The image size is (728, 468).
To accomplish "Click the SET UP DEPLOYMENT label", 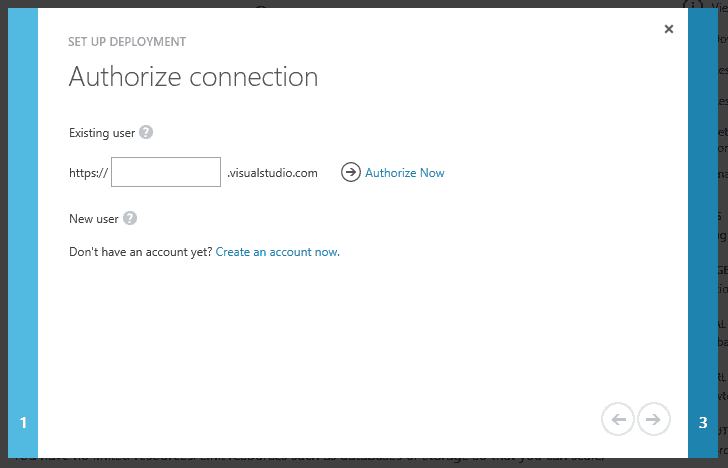I will [127, 42].
